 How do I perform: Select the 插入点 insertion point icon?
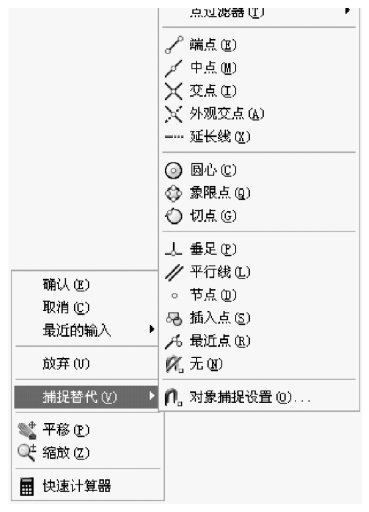(174, 318)
